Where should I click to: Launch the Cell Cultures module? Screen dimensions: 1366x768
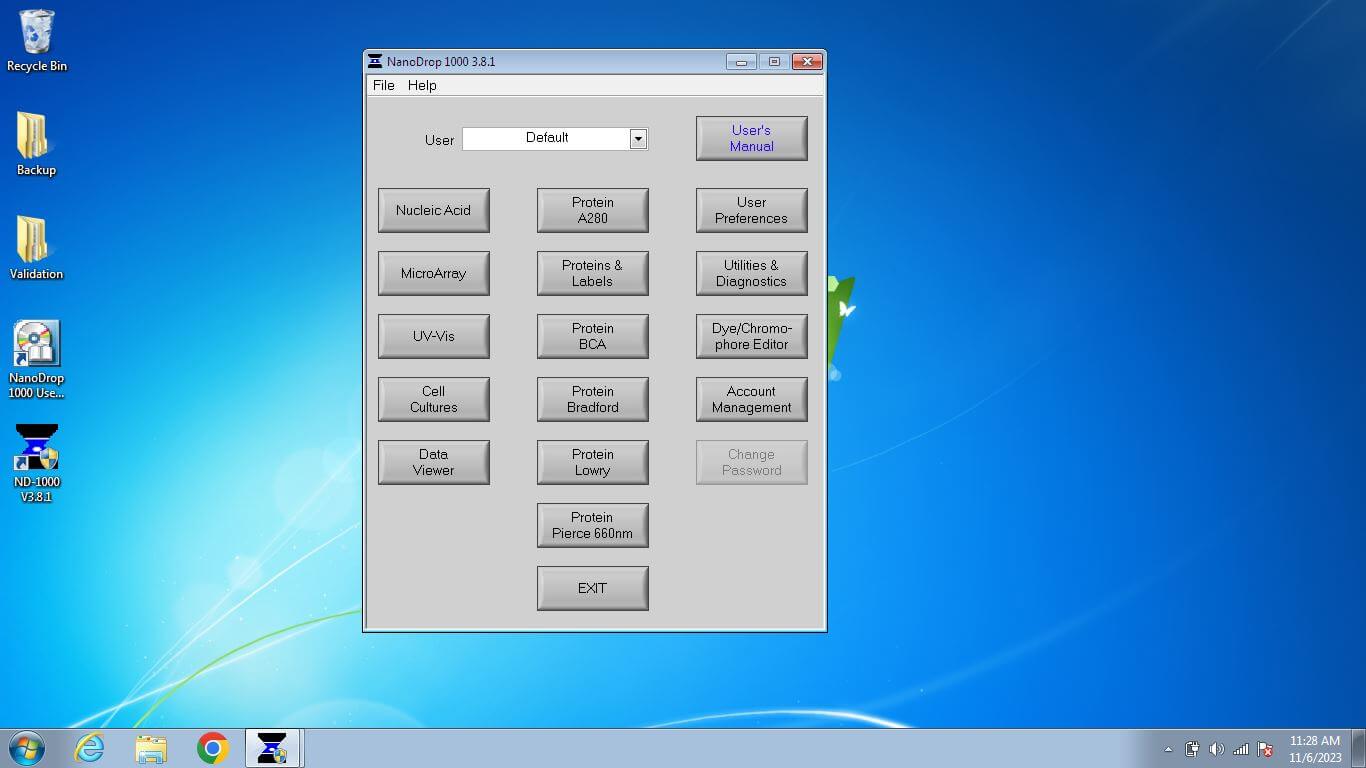(x=434, y=399)
